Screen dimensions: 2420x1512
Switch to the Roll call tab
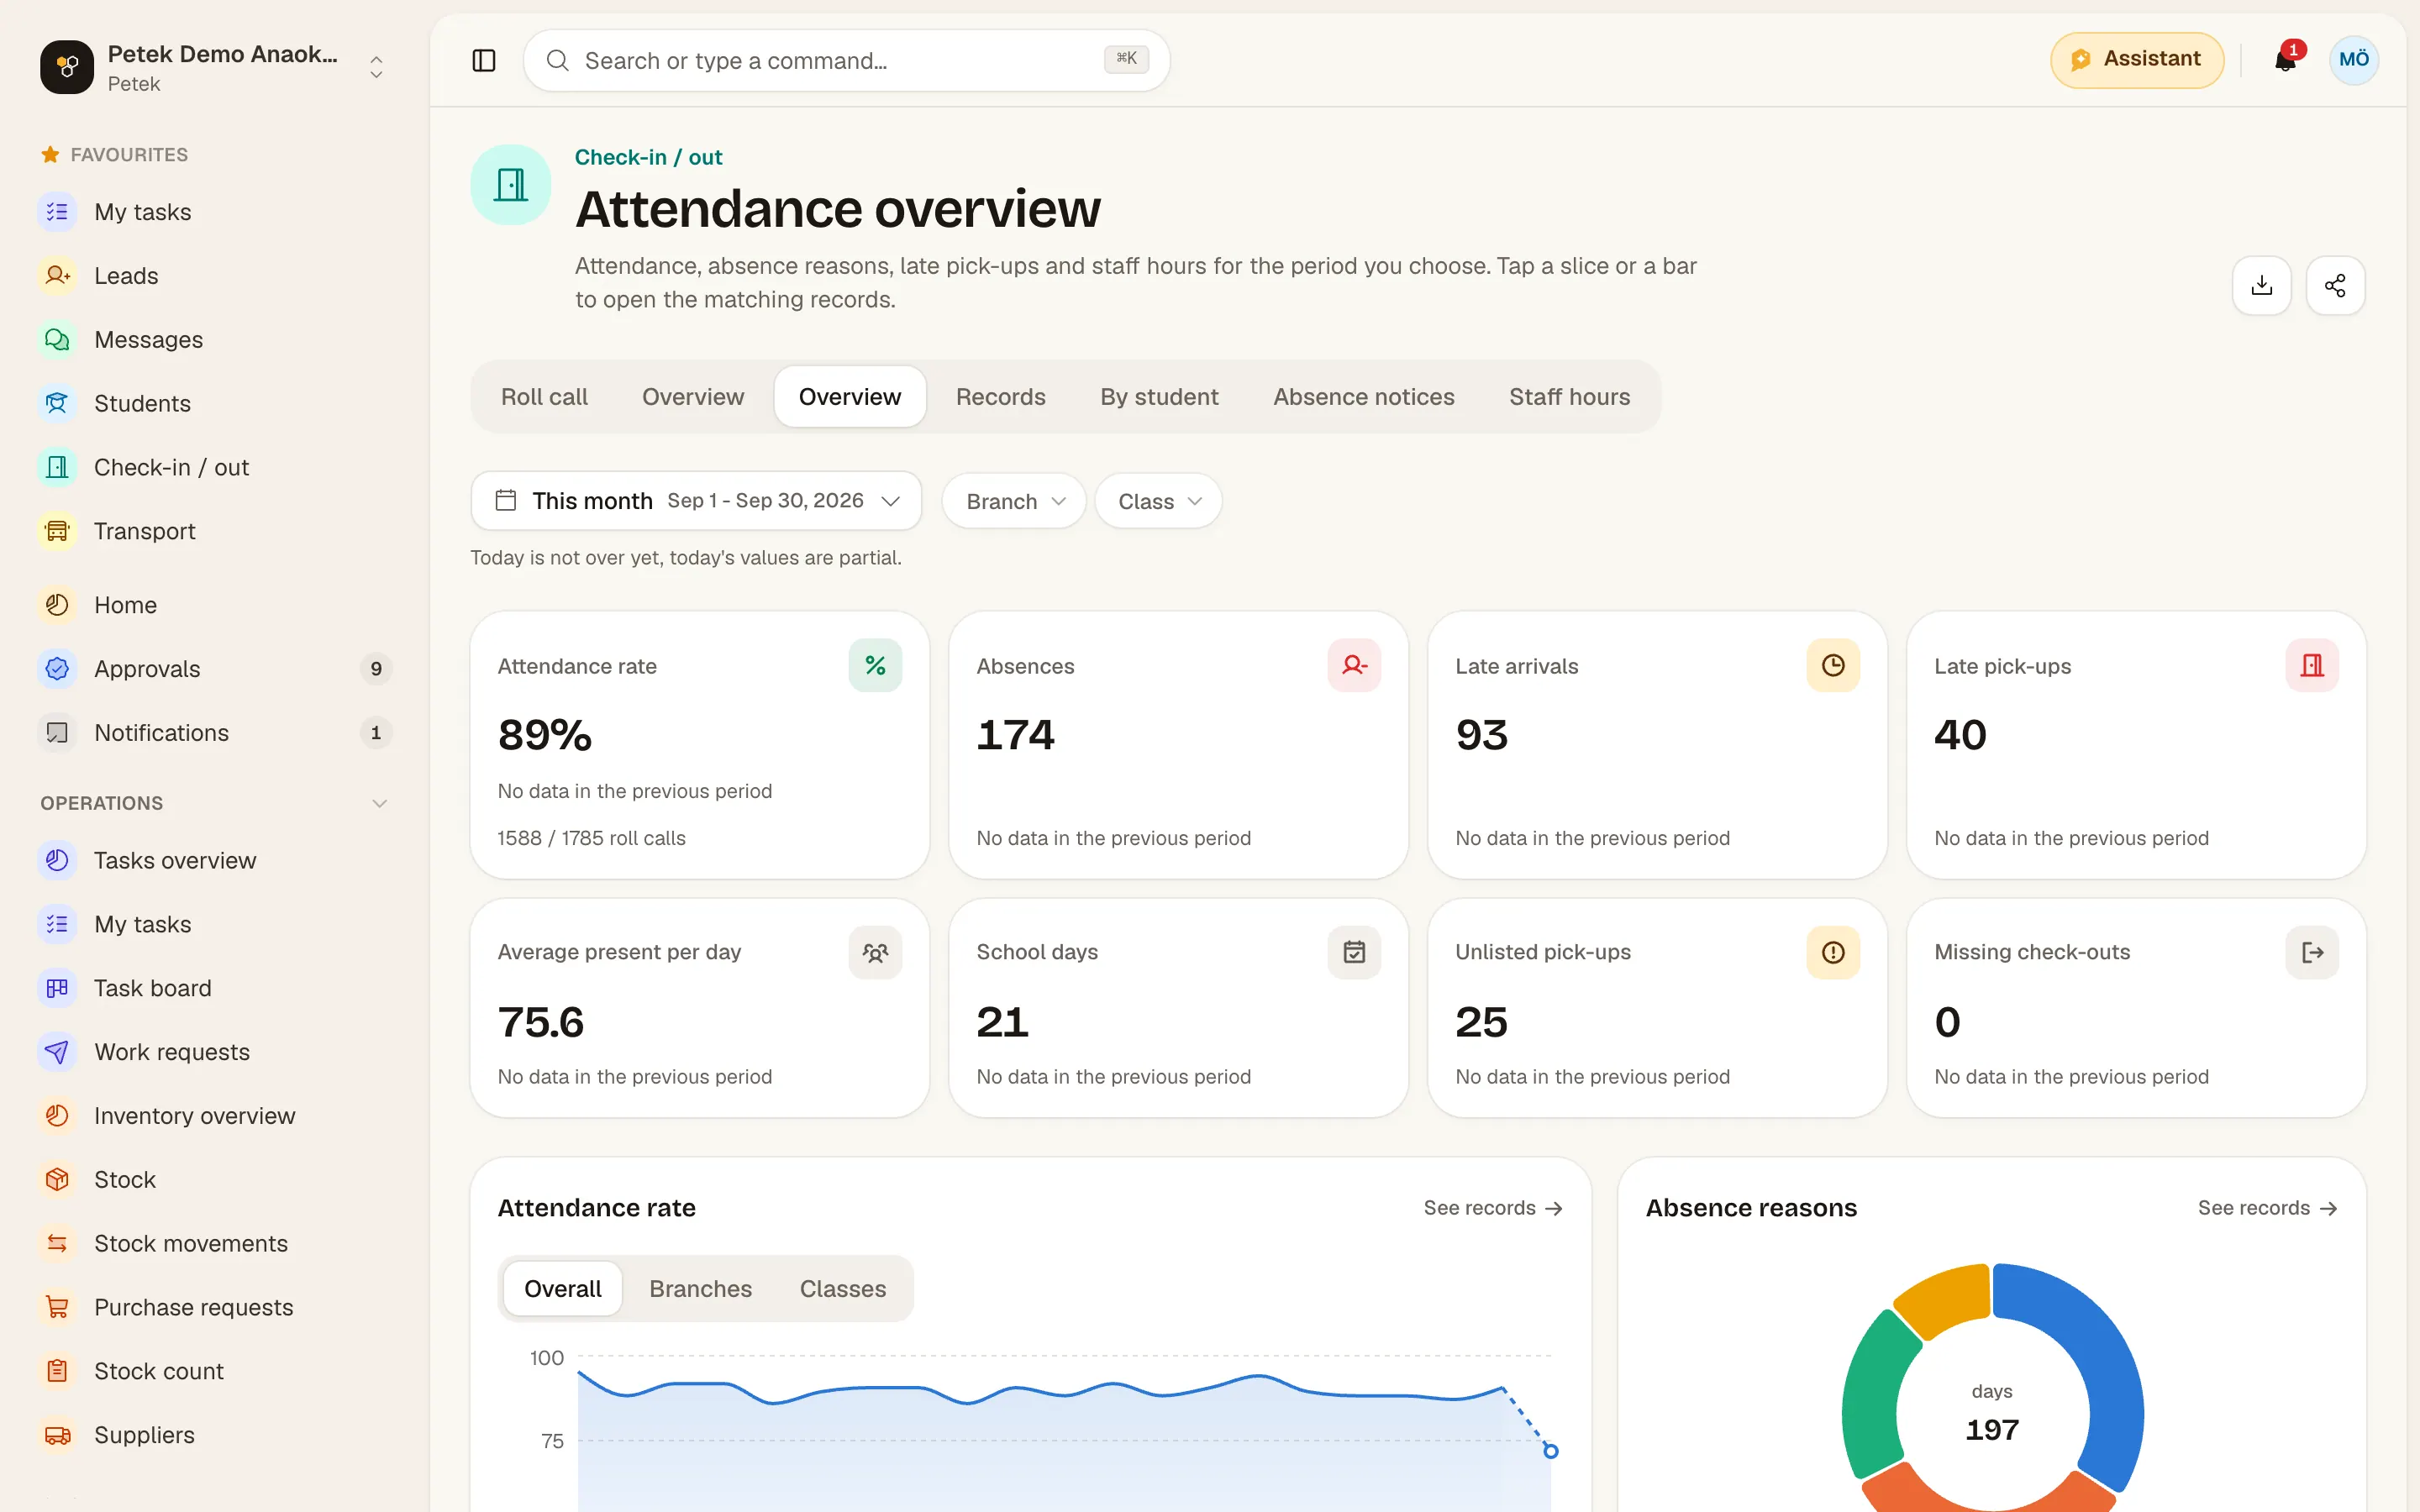tap(544, 397)
